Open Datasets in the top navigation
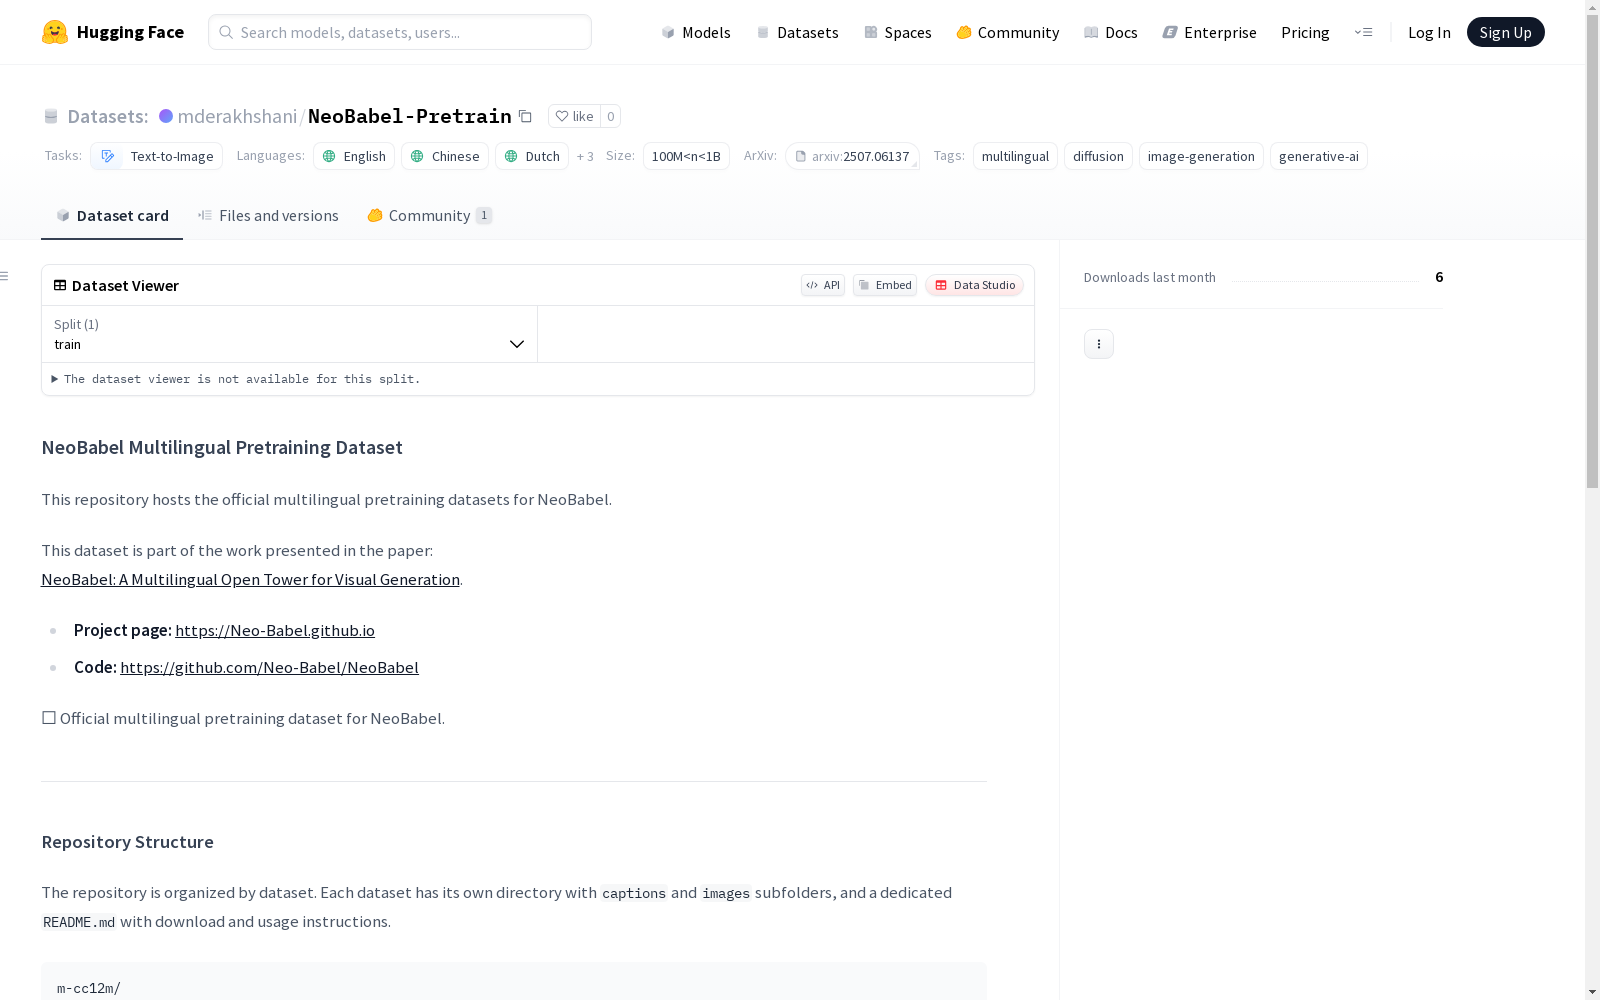The image size is (1600, 1000). pyautogui.click(x=797, y=32)
